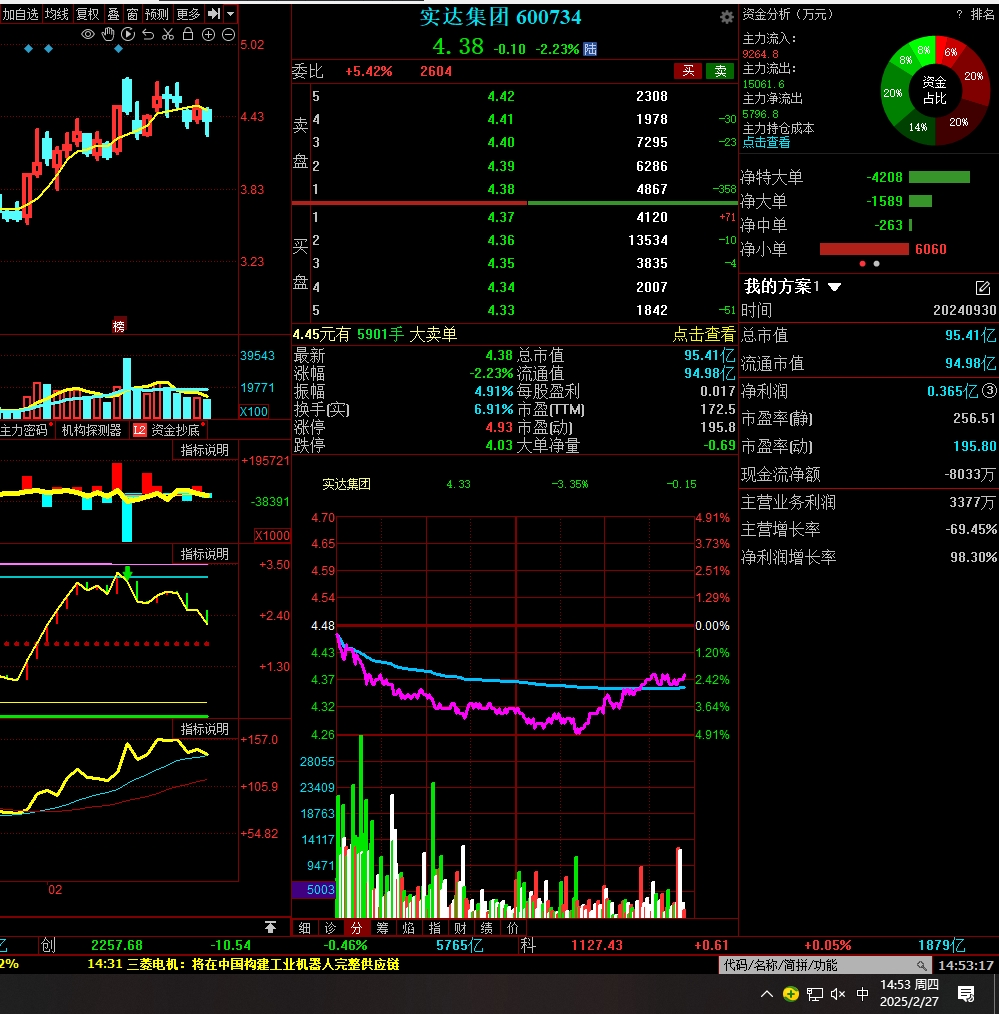Start chart replay with the play icon
The width and height of the screenshot is (999, 1014).
pos(128,34)
